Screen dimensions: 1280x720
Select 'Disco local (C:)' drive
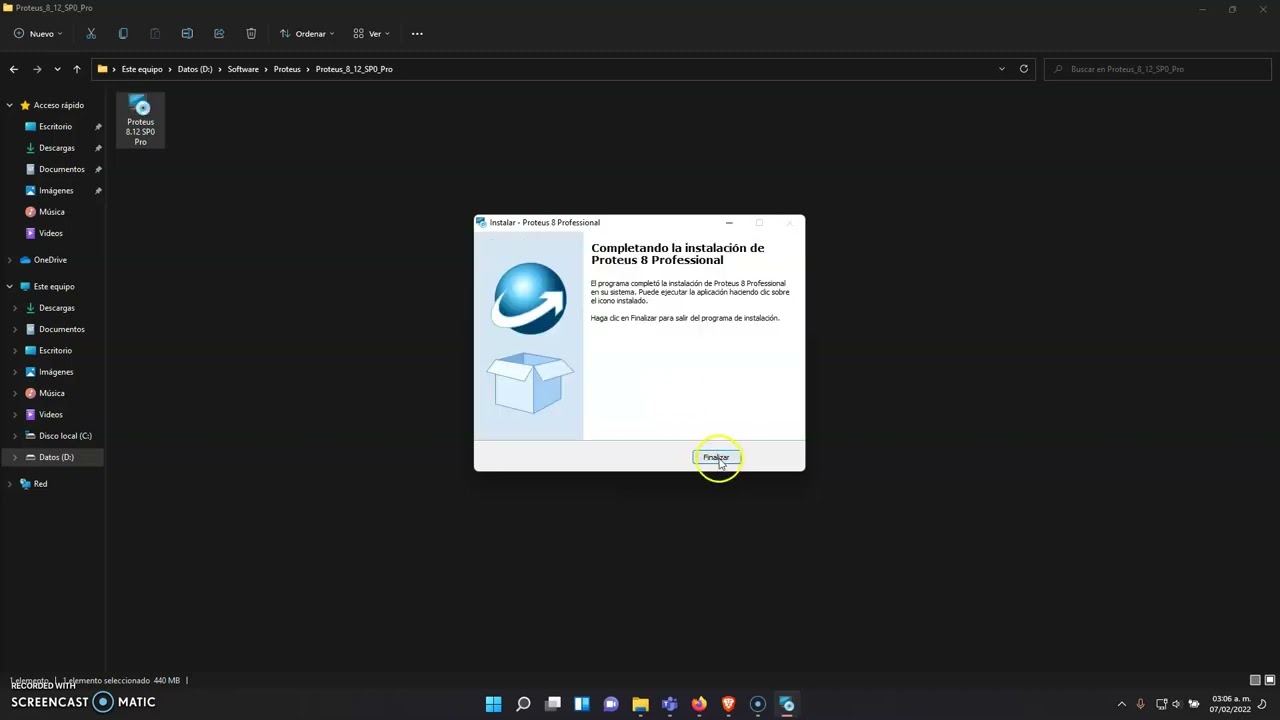pyautogui.click(x=65, y=436)
